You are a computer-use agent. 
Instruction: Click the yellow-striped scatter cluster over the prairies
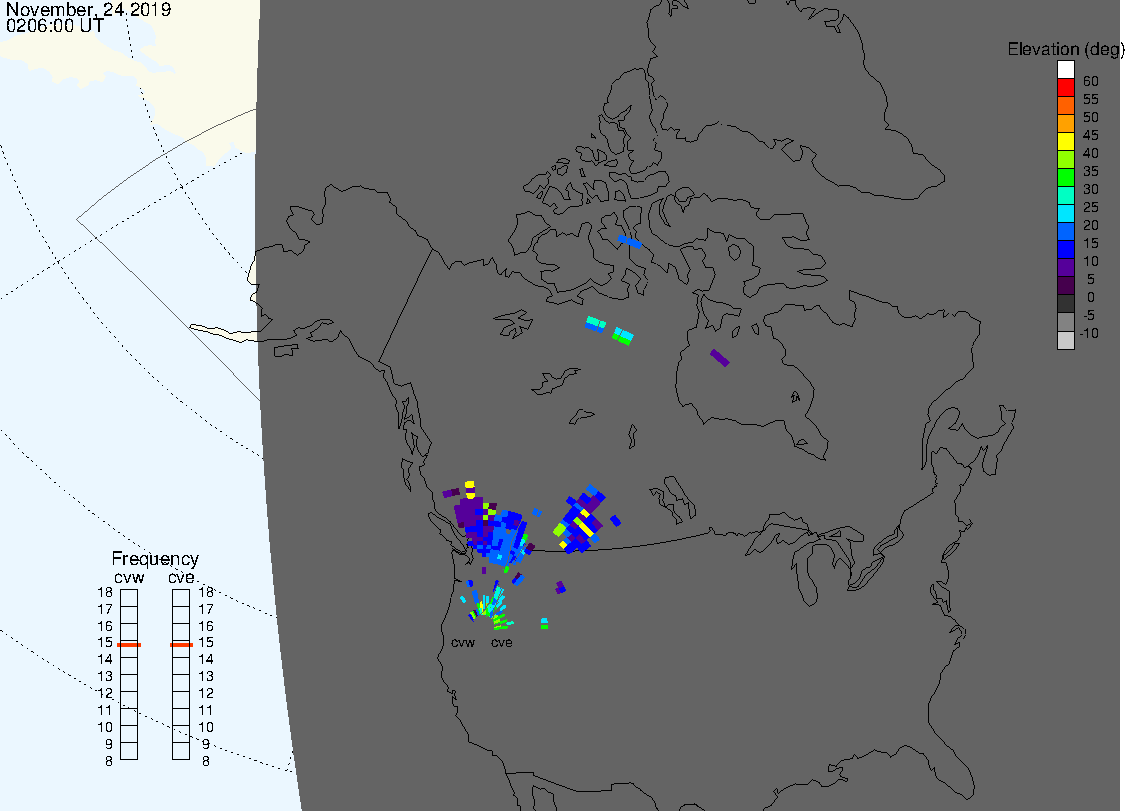581,522
